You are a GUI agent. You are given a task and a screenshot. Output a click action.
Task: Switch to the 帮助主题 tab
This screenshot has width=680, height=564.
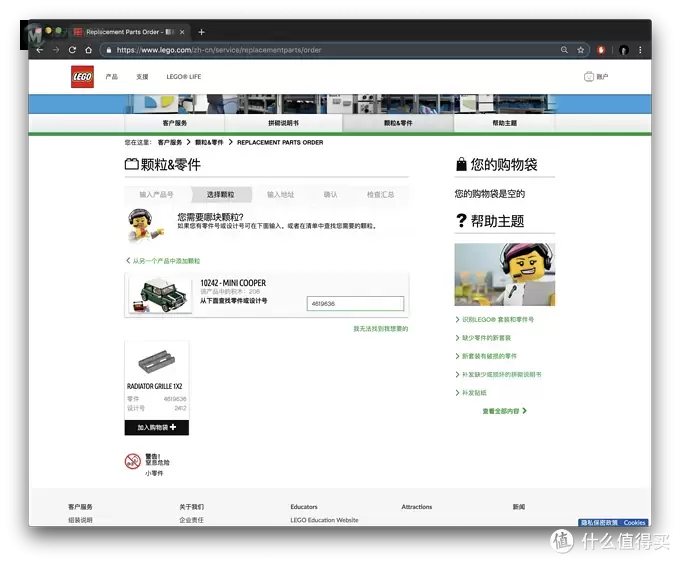(504, 123)
